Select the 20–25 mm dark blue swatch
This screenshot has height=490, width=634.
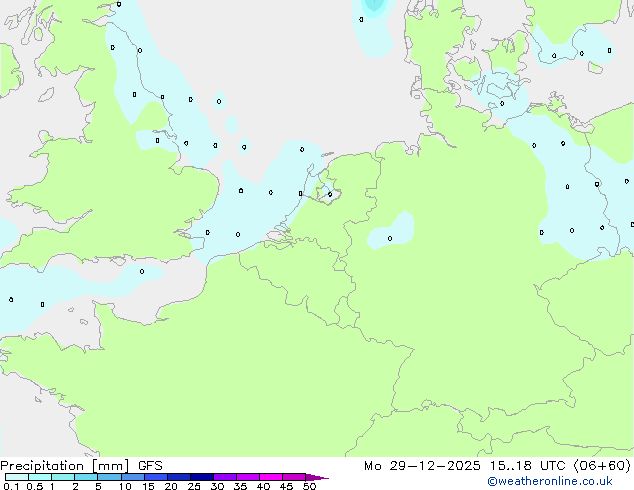click(179, 477)
